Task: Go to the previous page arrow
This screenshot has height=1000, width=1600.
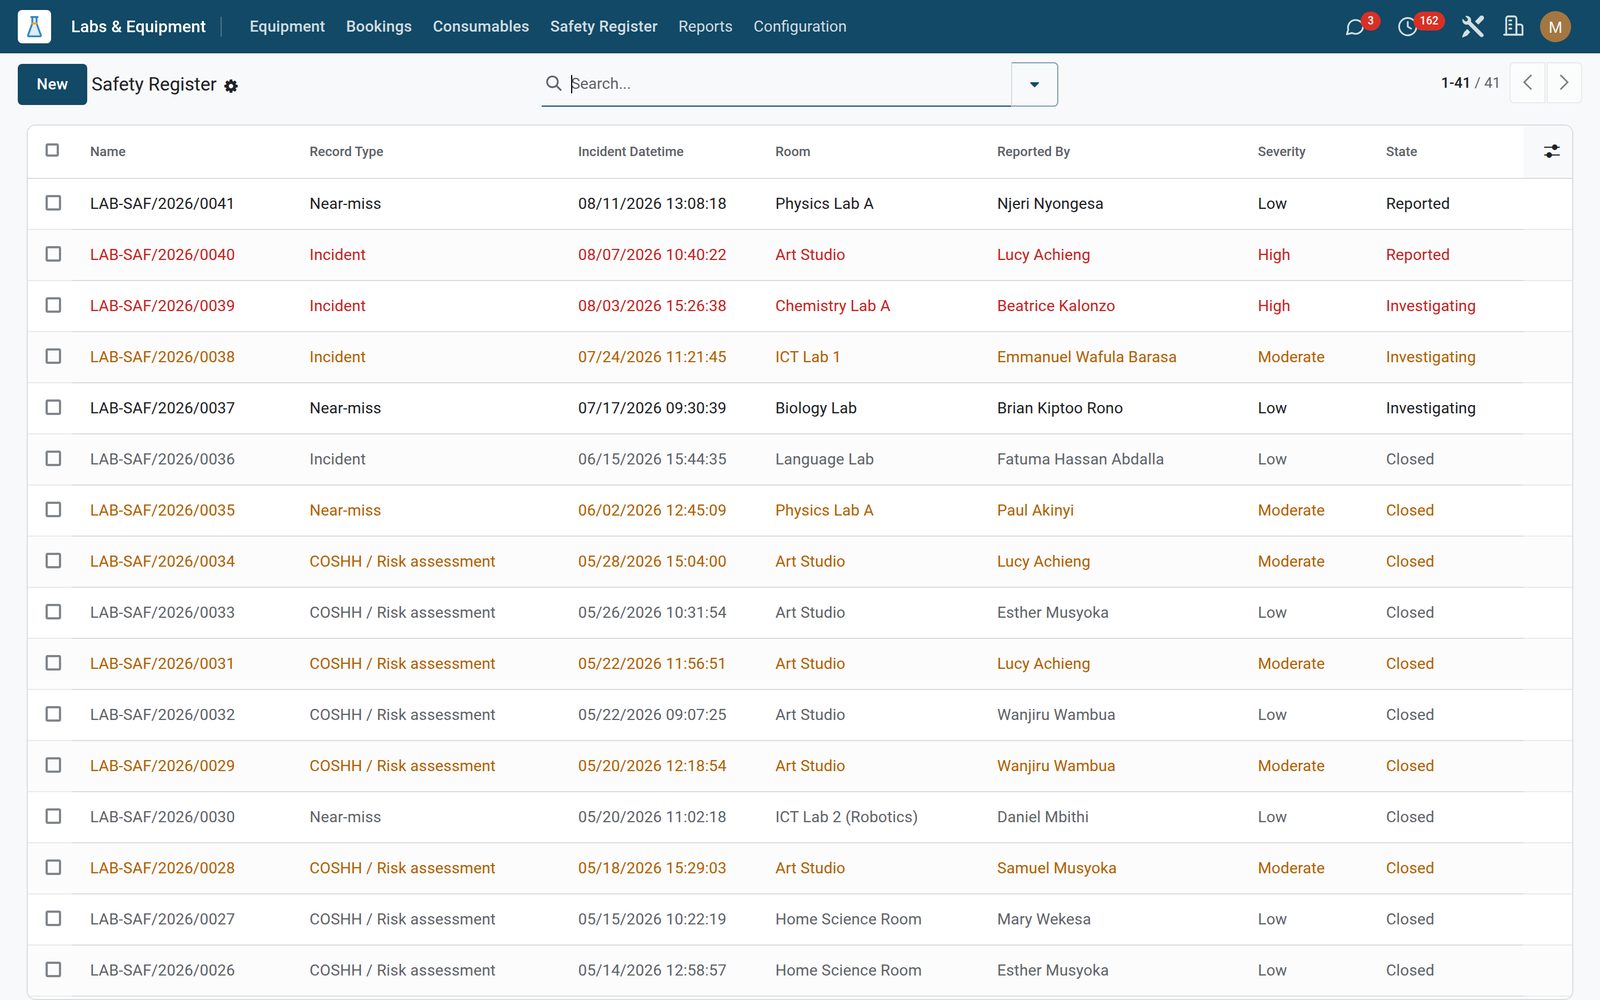Action: [1527, 83]
